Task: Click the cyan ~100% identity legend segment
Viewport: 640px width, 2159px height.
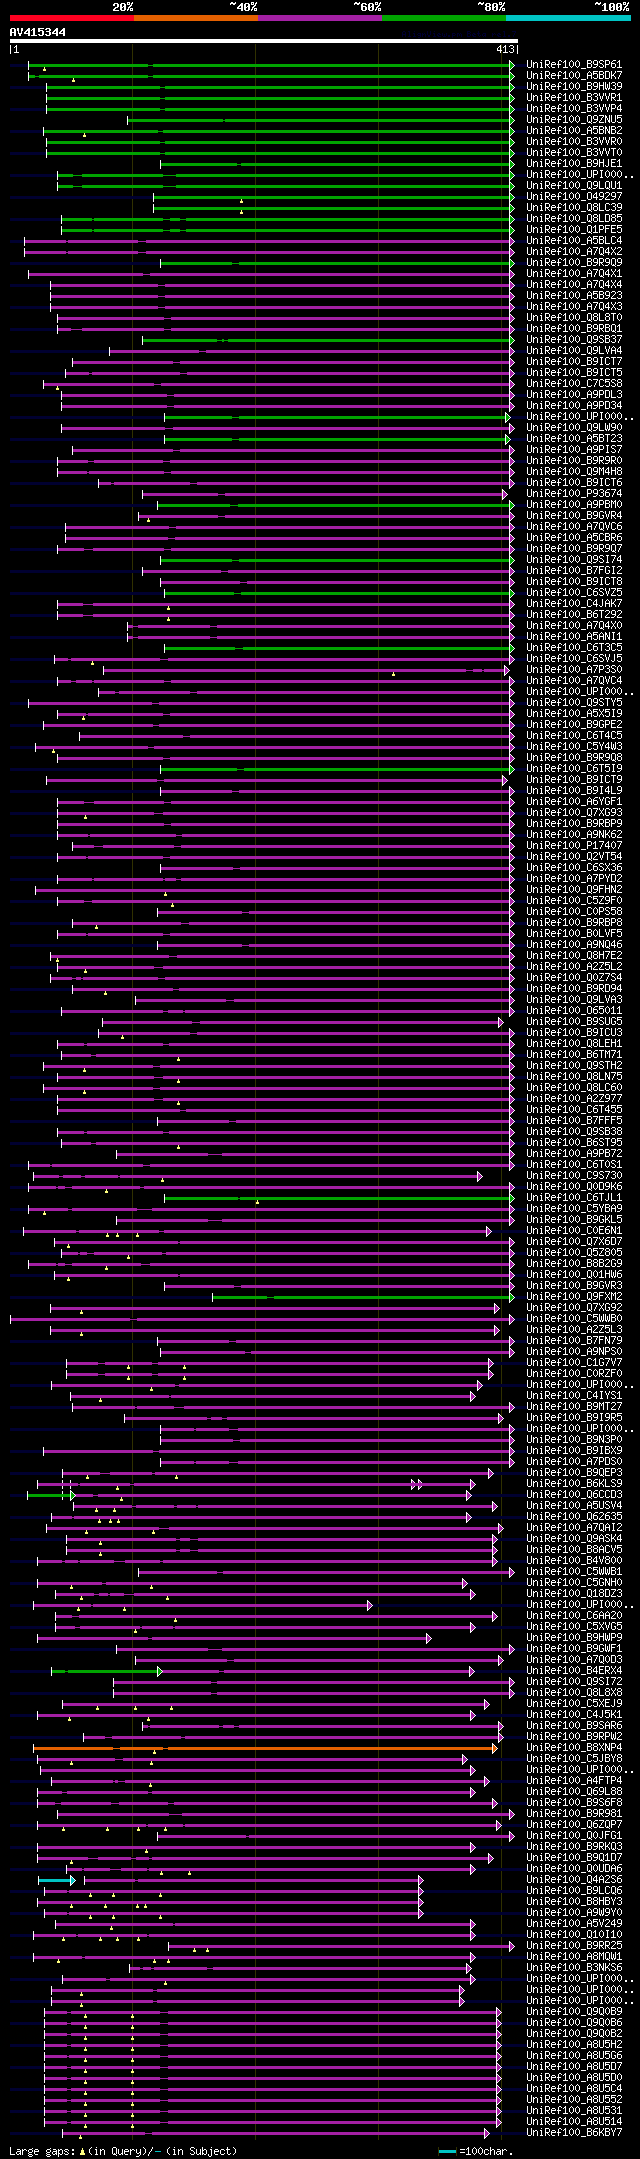Action: click(568, 17)
